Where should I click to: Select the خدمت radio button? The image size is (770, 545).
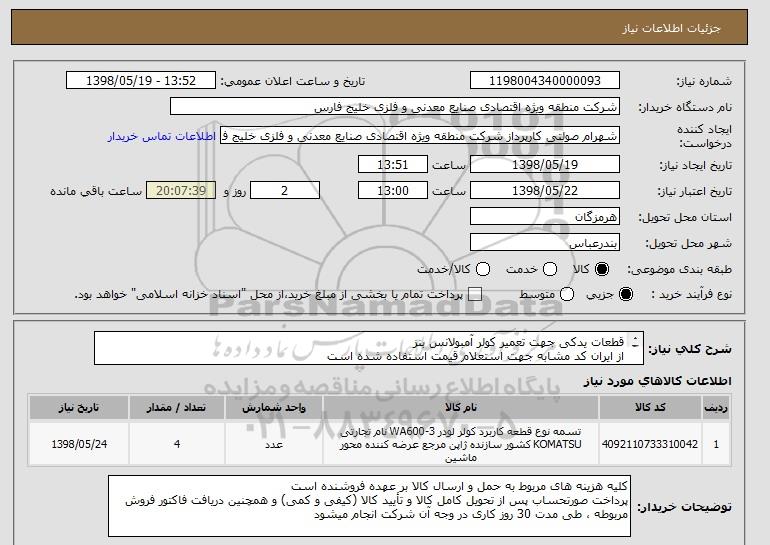(550, 269)
